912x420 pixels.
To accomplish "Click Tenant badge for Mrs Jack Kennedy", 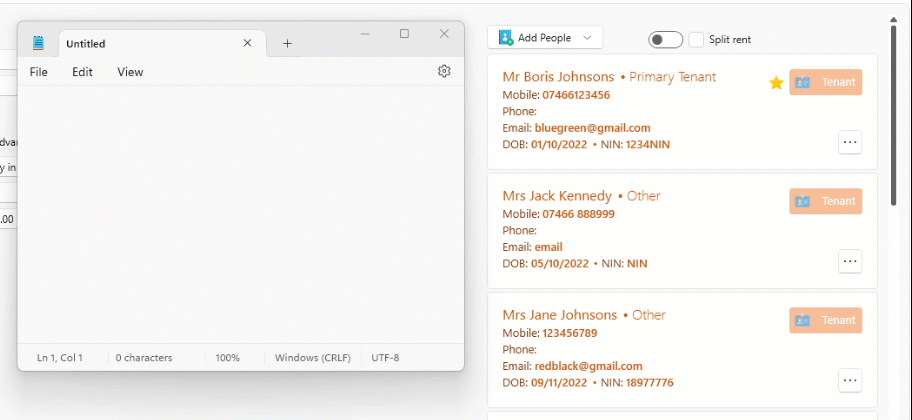I will click(x=825, y=201).
